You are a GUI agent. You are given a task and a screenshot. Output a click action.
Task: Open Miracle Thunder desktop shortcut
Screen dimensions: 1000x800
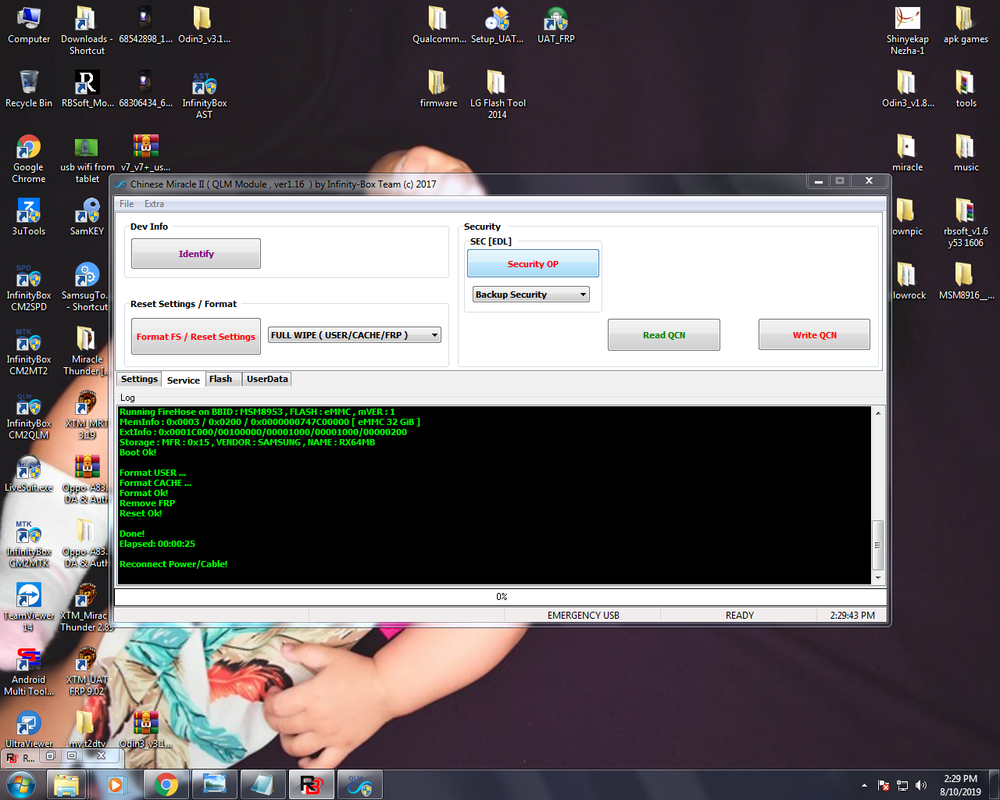click(87, 351)
